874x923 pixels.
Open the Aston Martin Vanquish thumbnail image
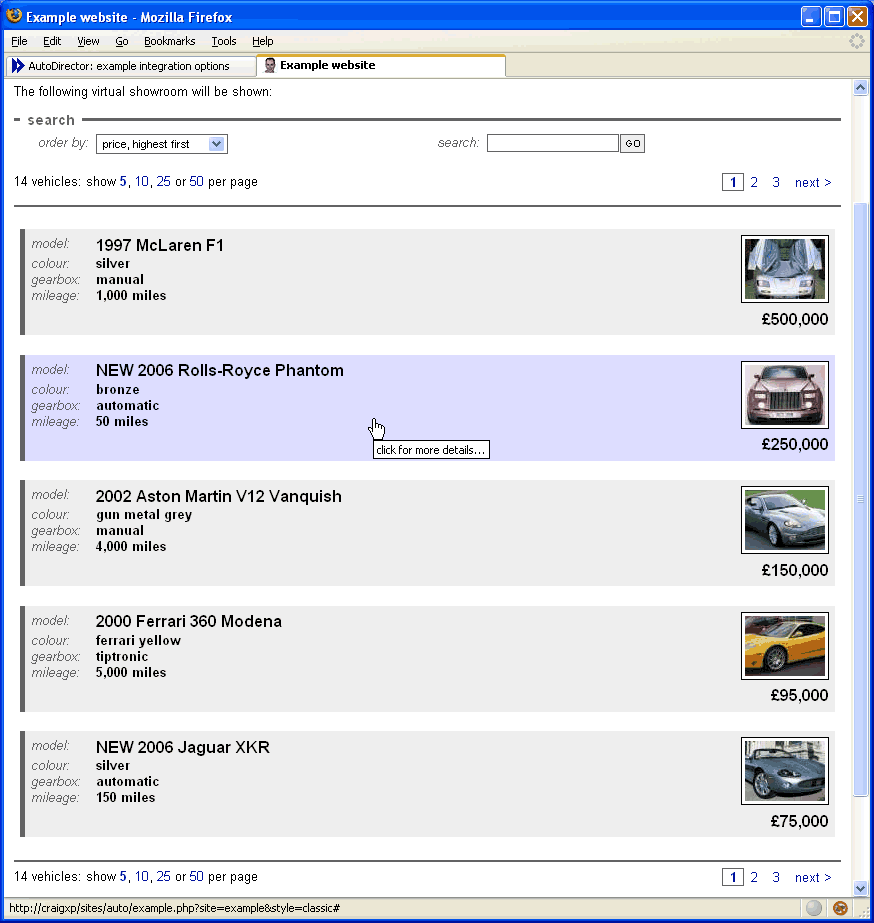[x=785, y=520]
